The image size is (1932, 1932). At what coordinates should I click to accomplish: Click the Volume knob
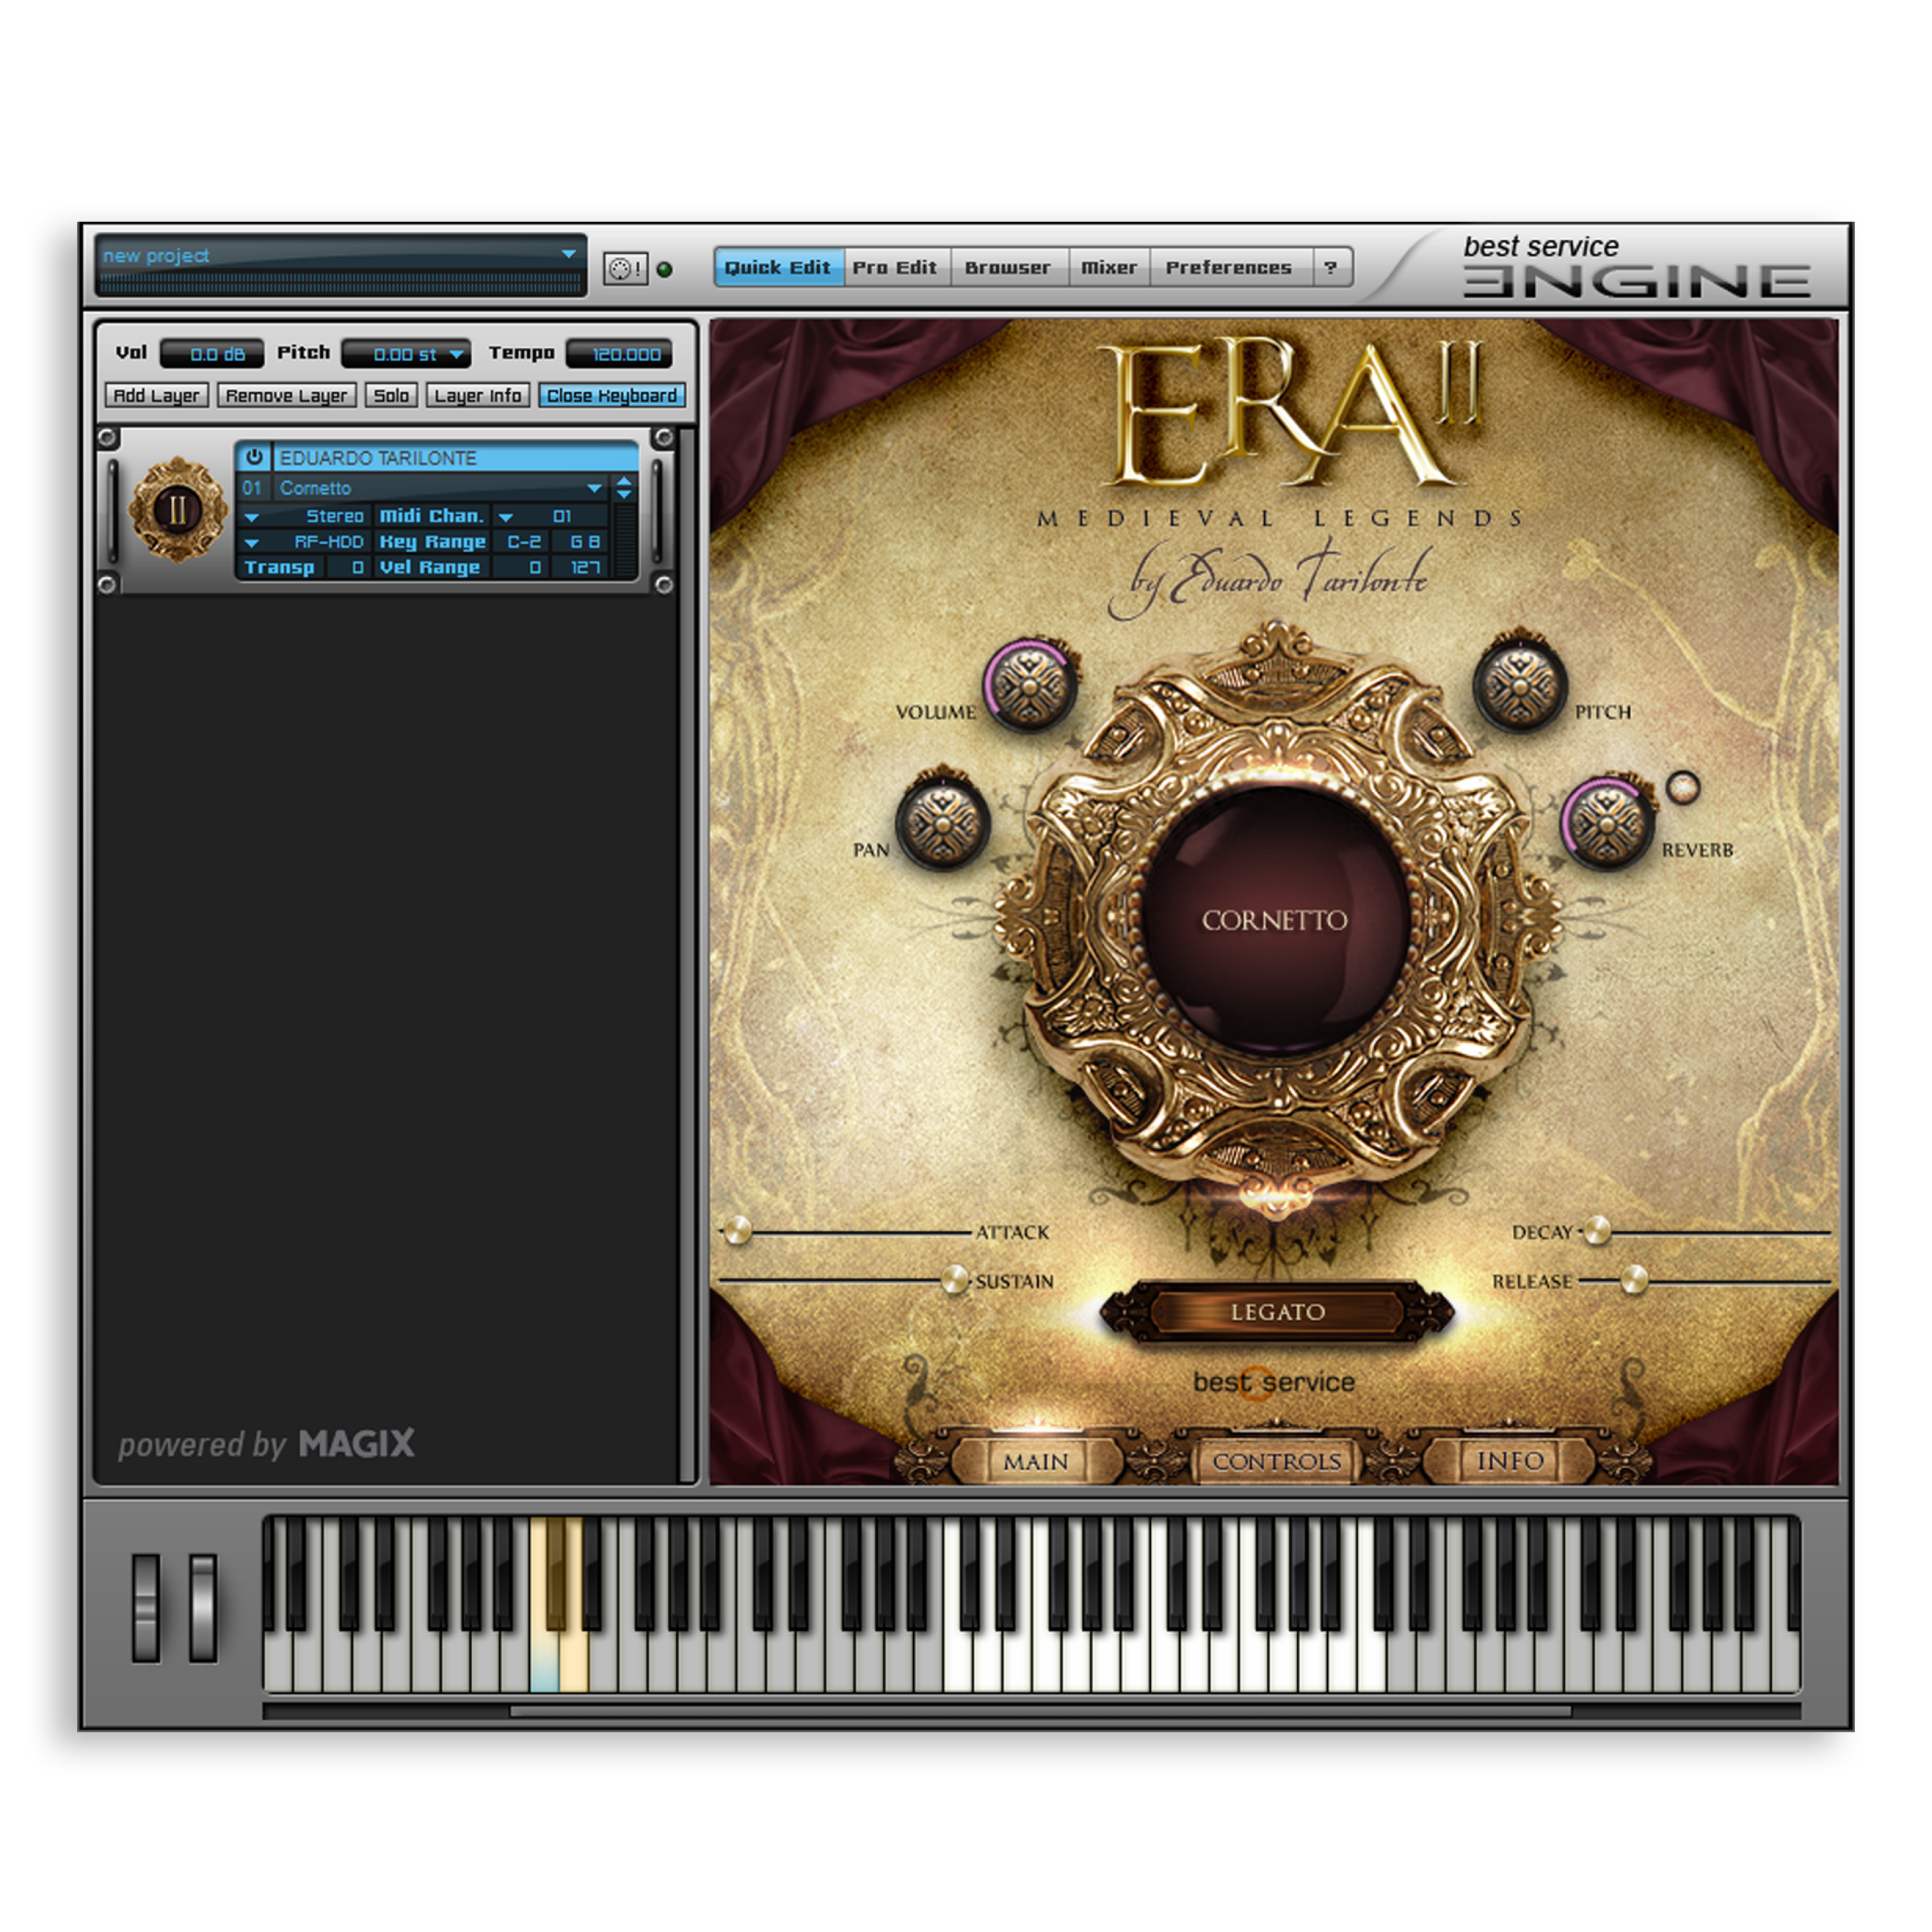point(1031,686)
